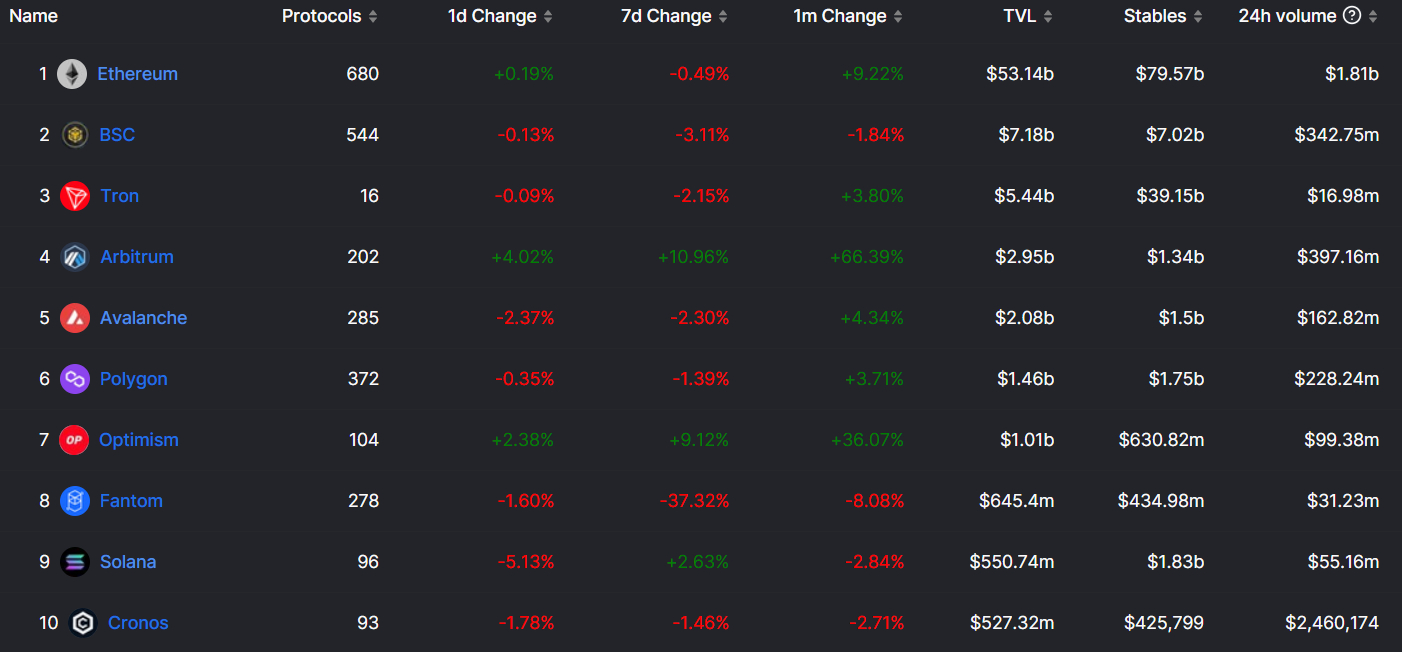Click the Polygon chain logo icon
1402x652 pixels.
coord(75,379)
